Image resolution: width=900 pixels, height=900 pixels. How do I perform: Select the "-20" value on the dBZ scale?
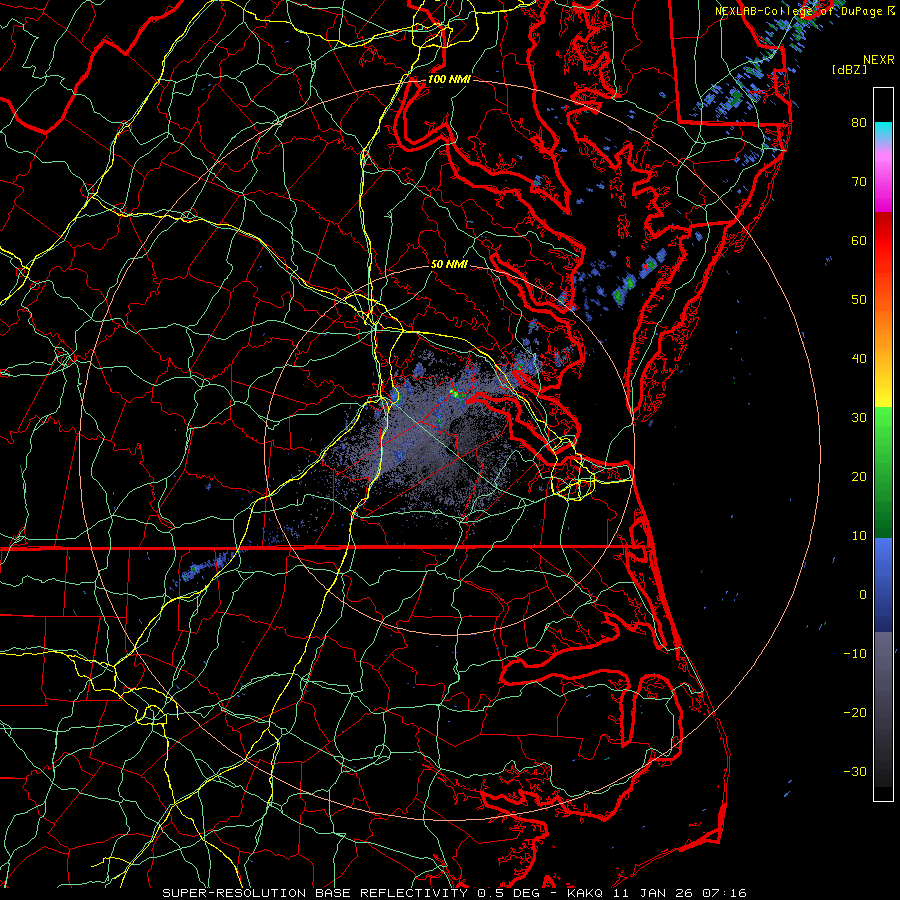point(855,712)
